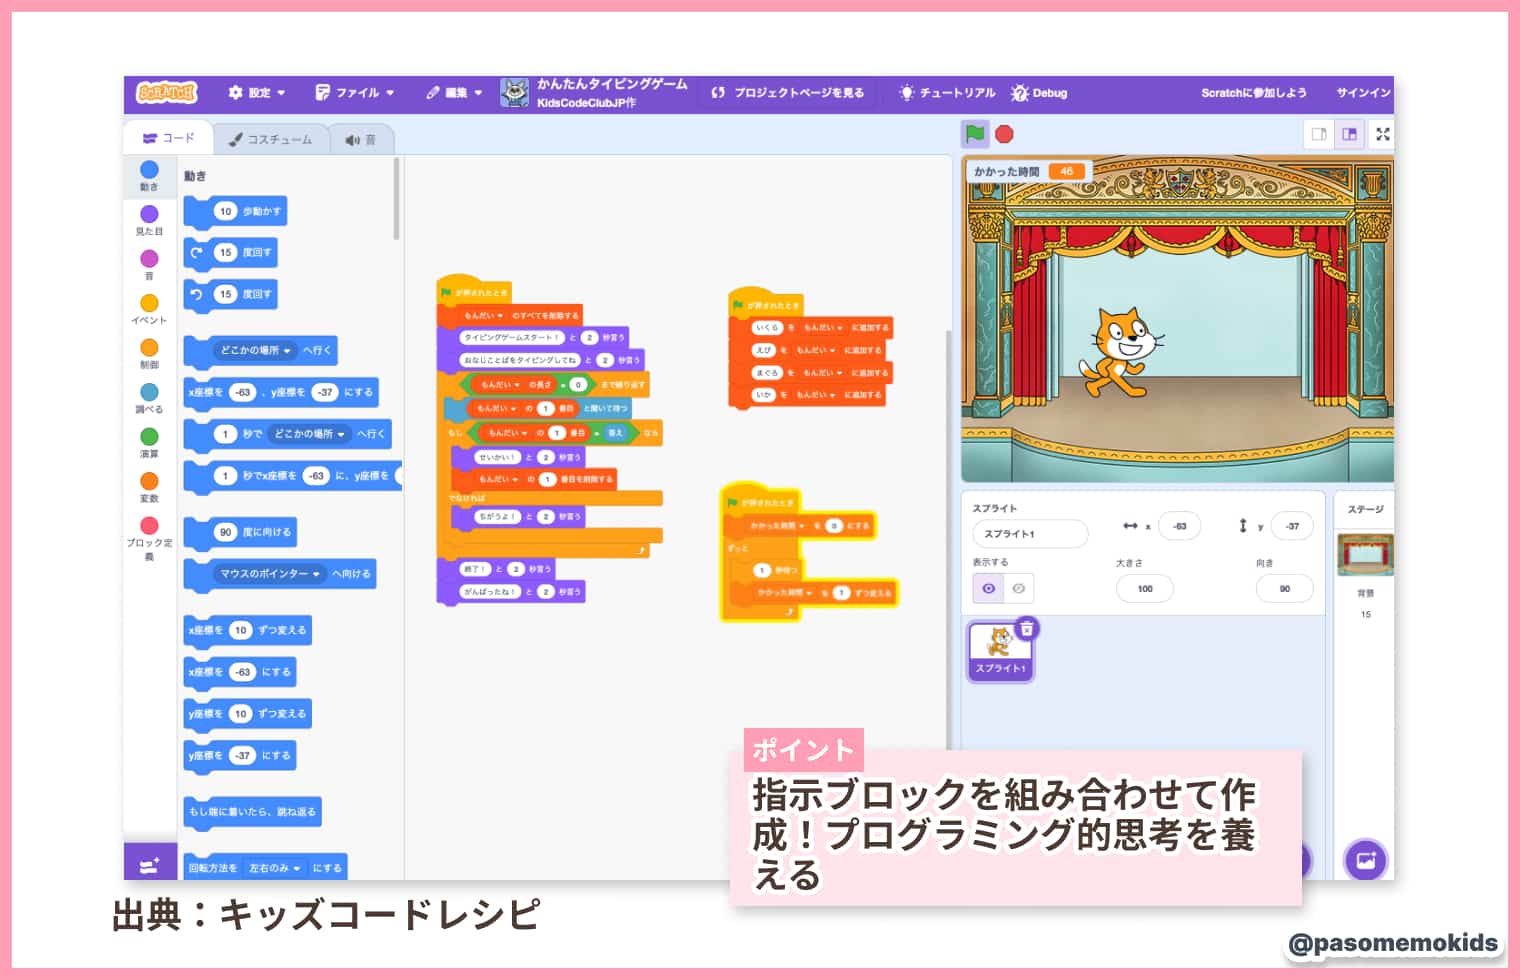The width and height of the screenshot is (1520, 980).
Task: Click the add extension button
Action: point(150,863)
